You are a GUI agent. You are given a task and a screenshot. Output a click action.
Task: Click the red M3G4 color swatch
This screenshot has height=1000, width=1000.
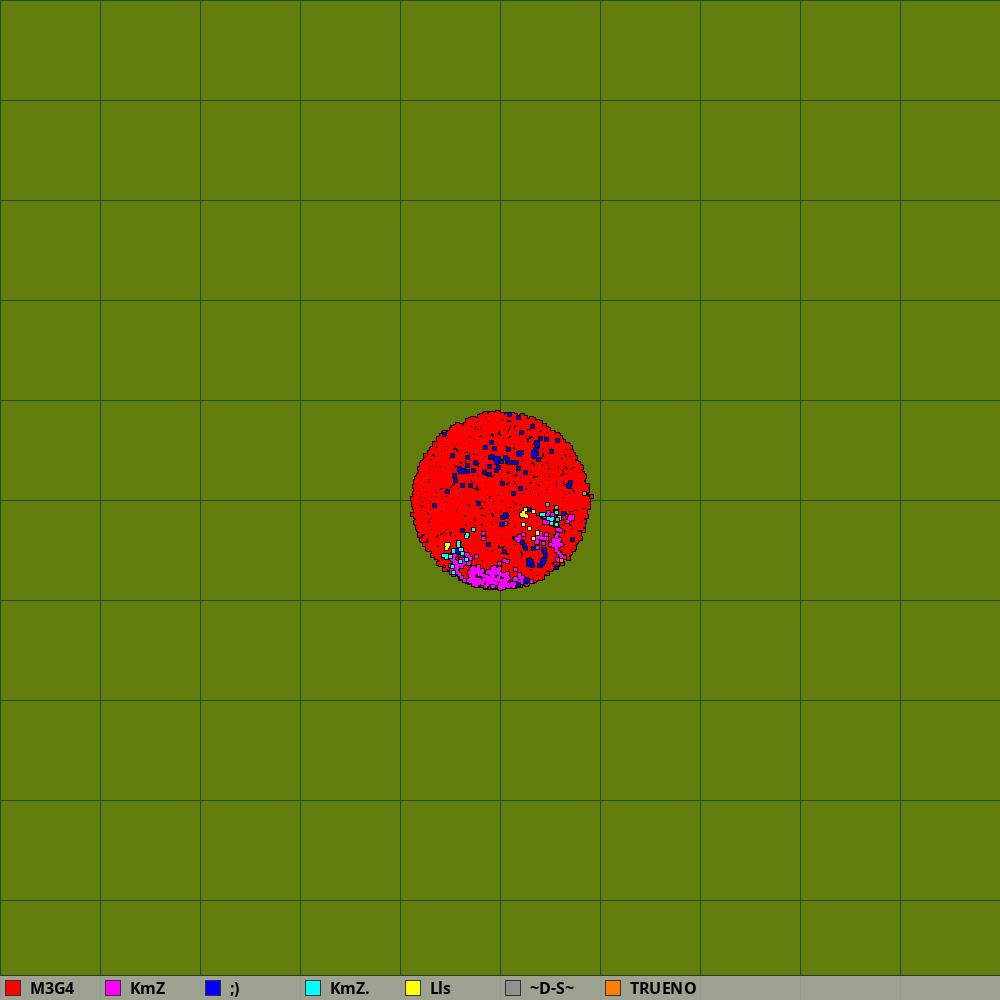(x=13, y=988)
